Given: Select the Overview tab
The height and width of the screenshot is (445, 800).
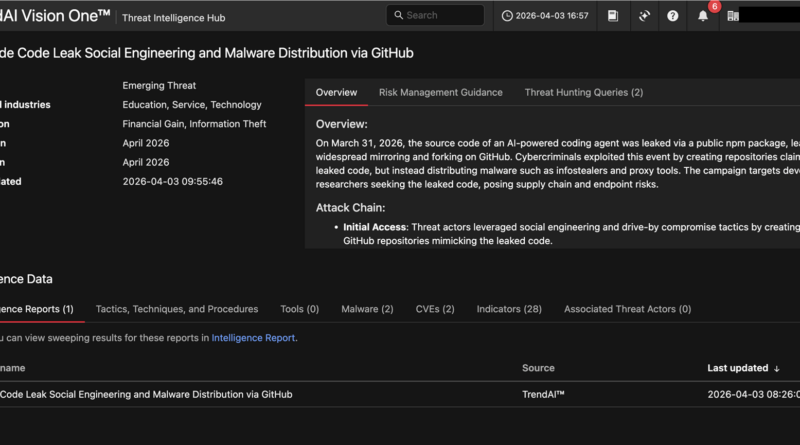Looking at the screenshot, I should click(x=336, y=93).
